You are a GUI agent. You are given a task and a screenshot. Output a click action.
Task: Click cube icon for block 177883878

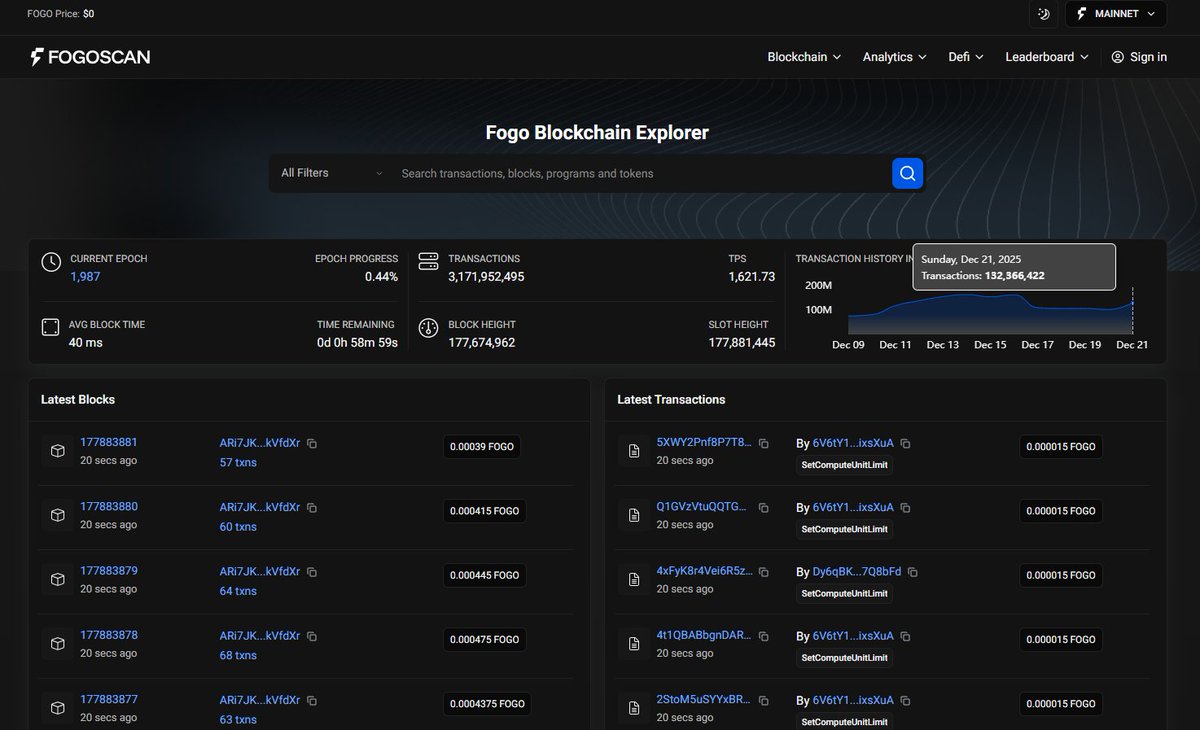pyautogui.click(x=58, y=643)
